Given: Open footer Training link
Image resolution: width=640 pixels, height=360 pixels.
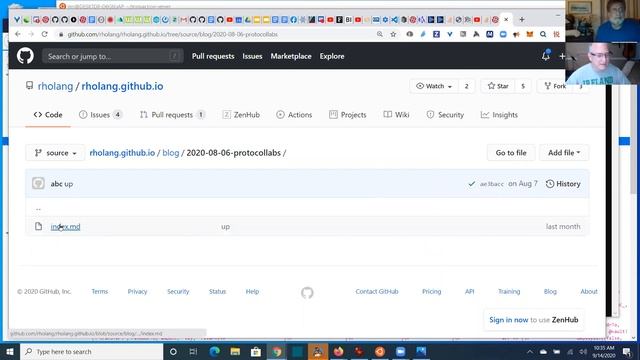Looking at the screenshot, I should click(x=509, y=291).
